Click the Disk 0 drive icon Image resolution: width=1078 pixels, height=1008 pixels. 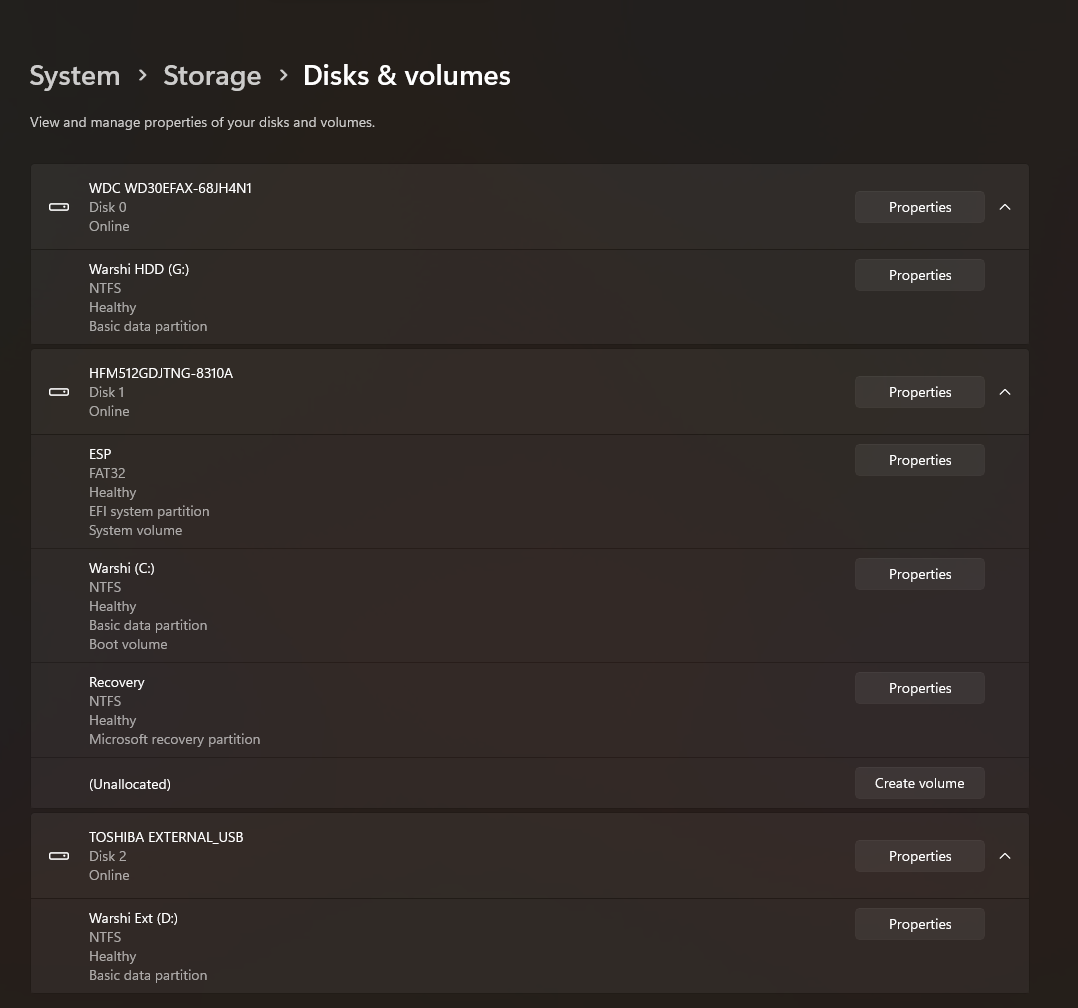pos(59,207)
